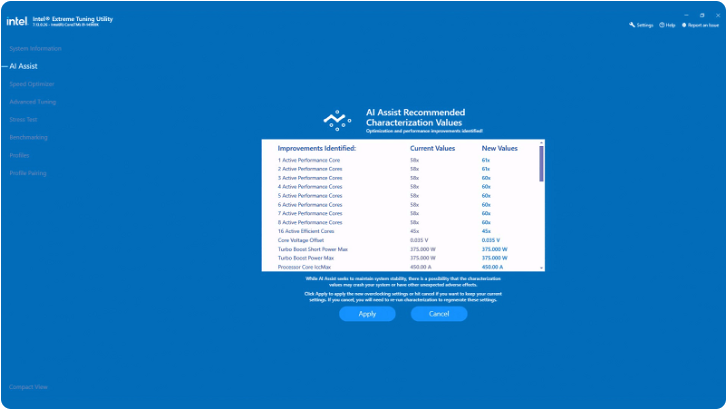
Task: Click the 'Improvements Identified:' header
Action: [317, 148]
